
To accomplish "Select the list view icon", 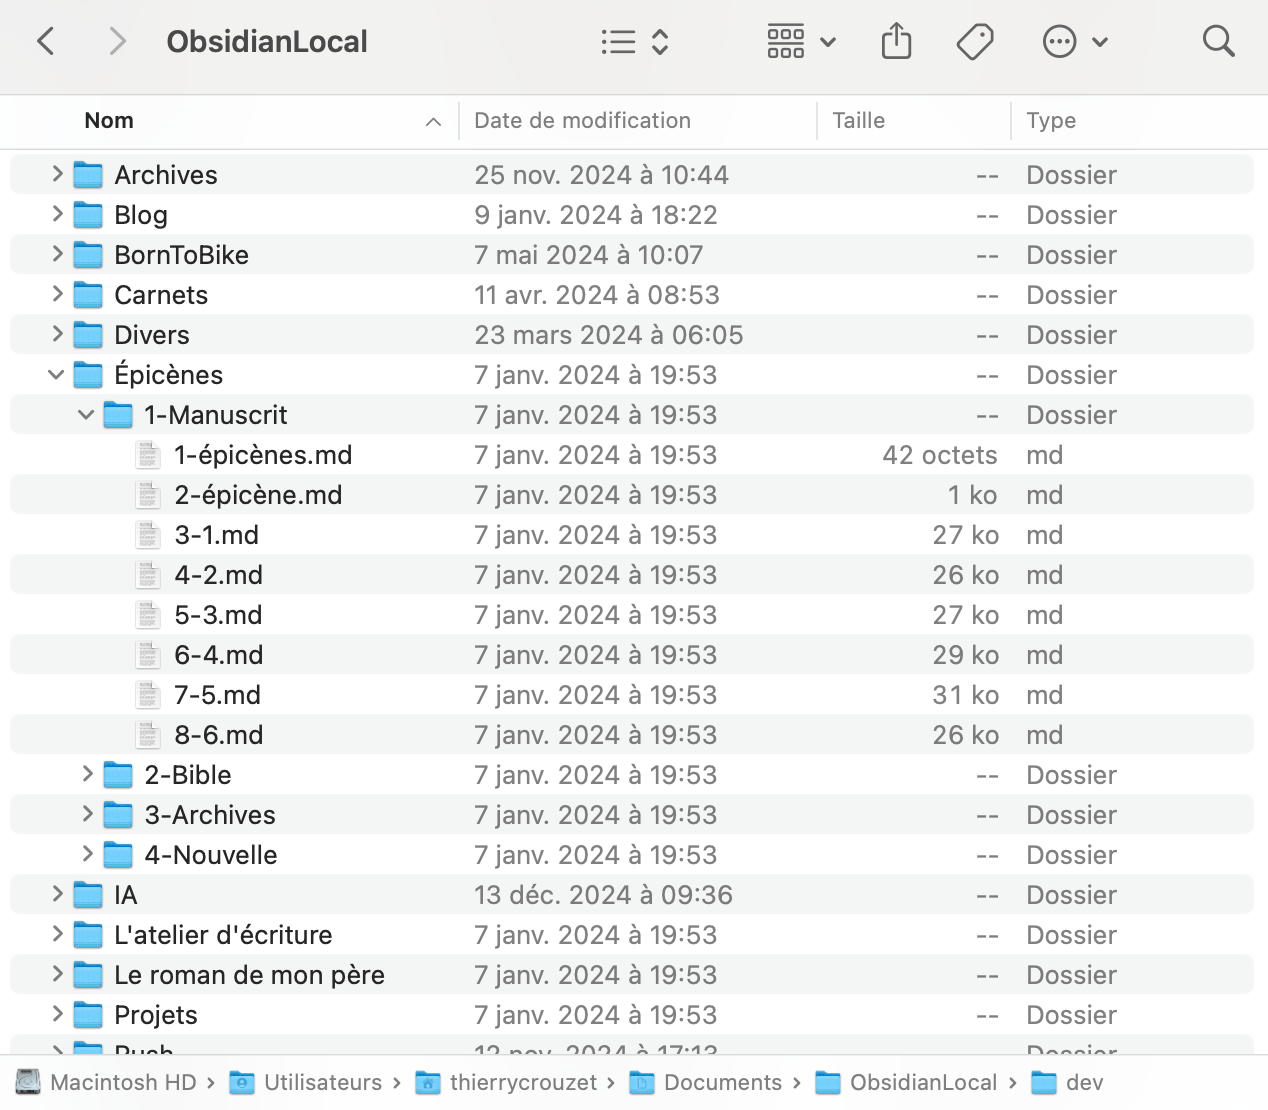I will click(619, 42).
